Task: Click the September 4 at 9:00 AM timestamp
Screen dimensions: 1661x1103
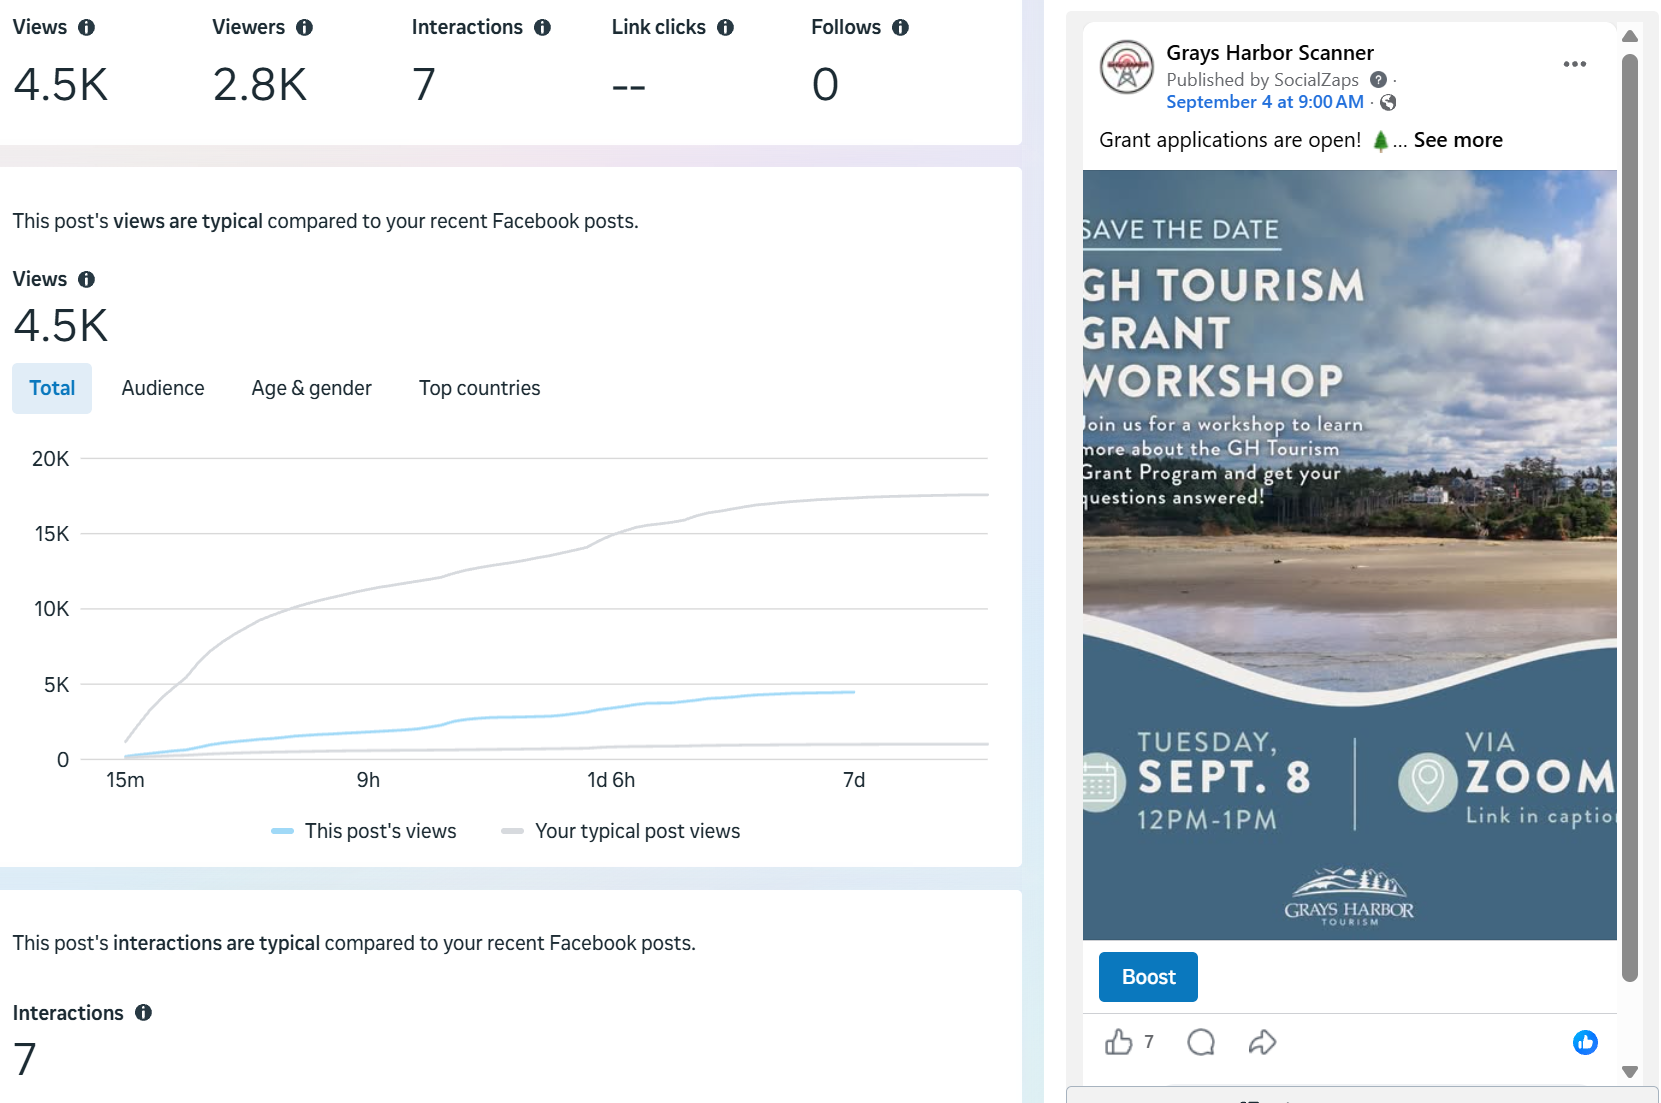Action: point(1265,102)
